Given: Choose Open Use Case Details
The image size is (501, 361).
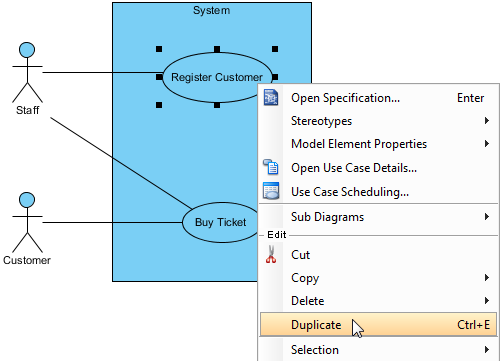Looking at the screenshot, I should [378, 168].
